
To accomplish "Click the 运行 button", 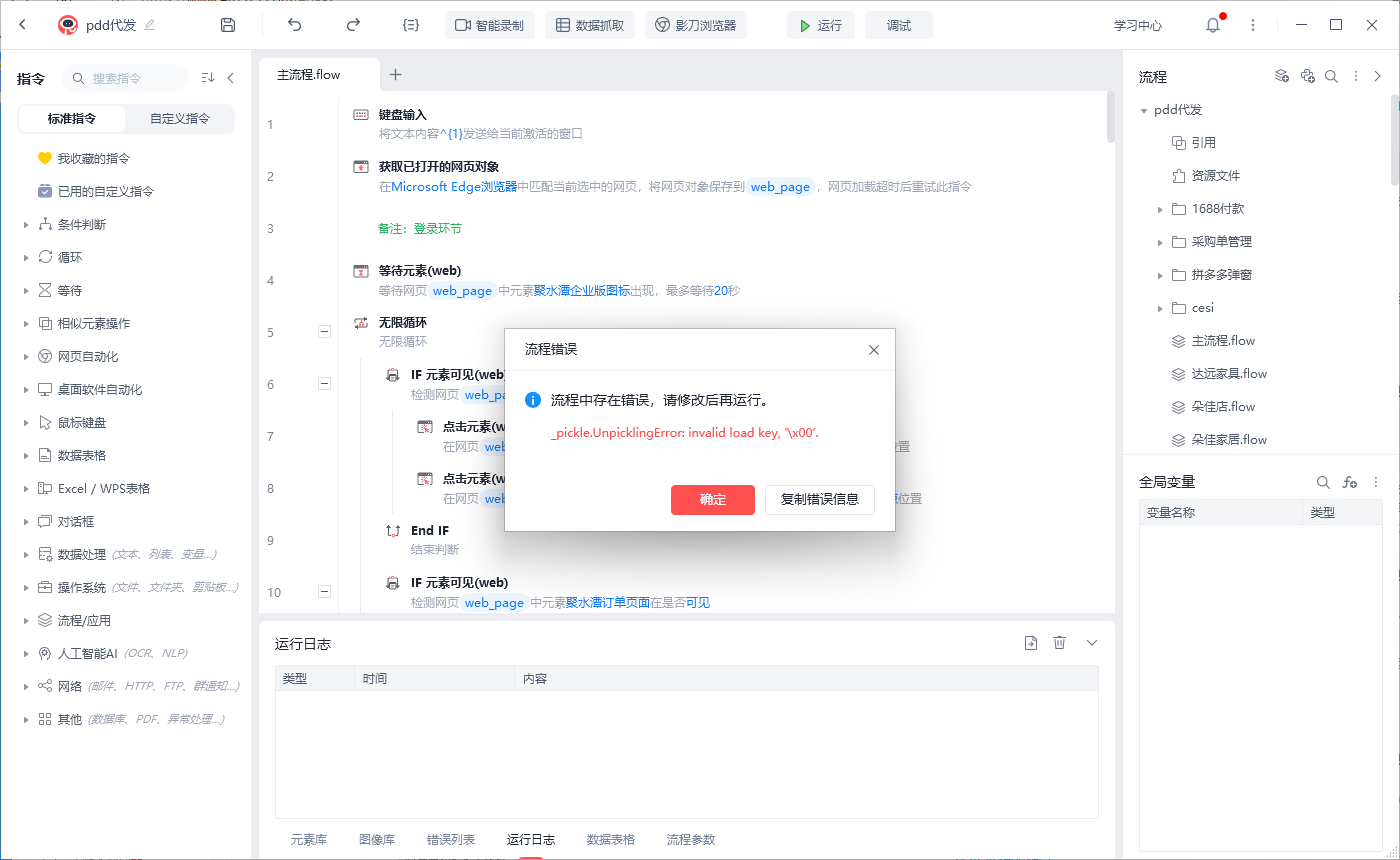I will [x=821, y=25].
